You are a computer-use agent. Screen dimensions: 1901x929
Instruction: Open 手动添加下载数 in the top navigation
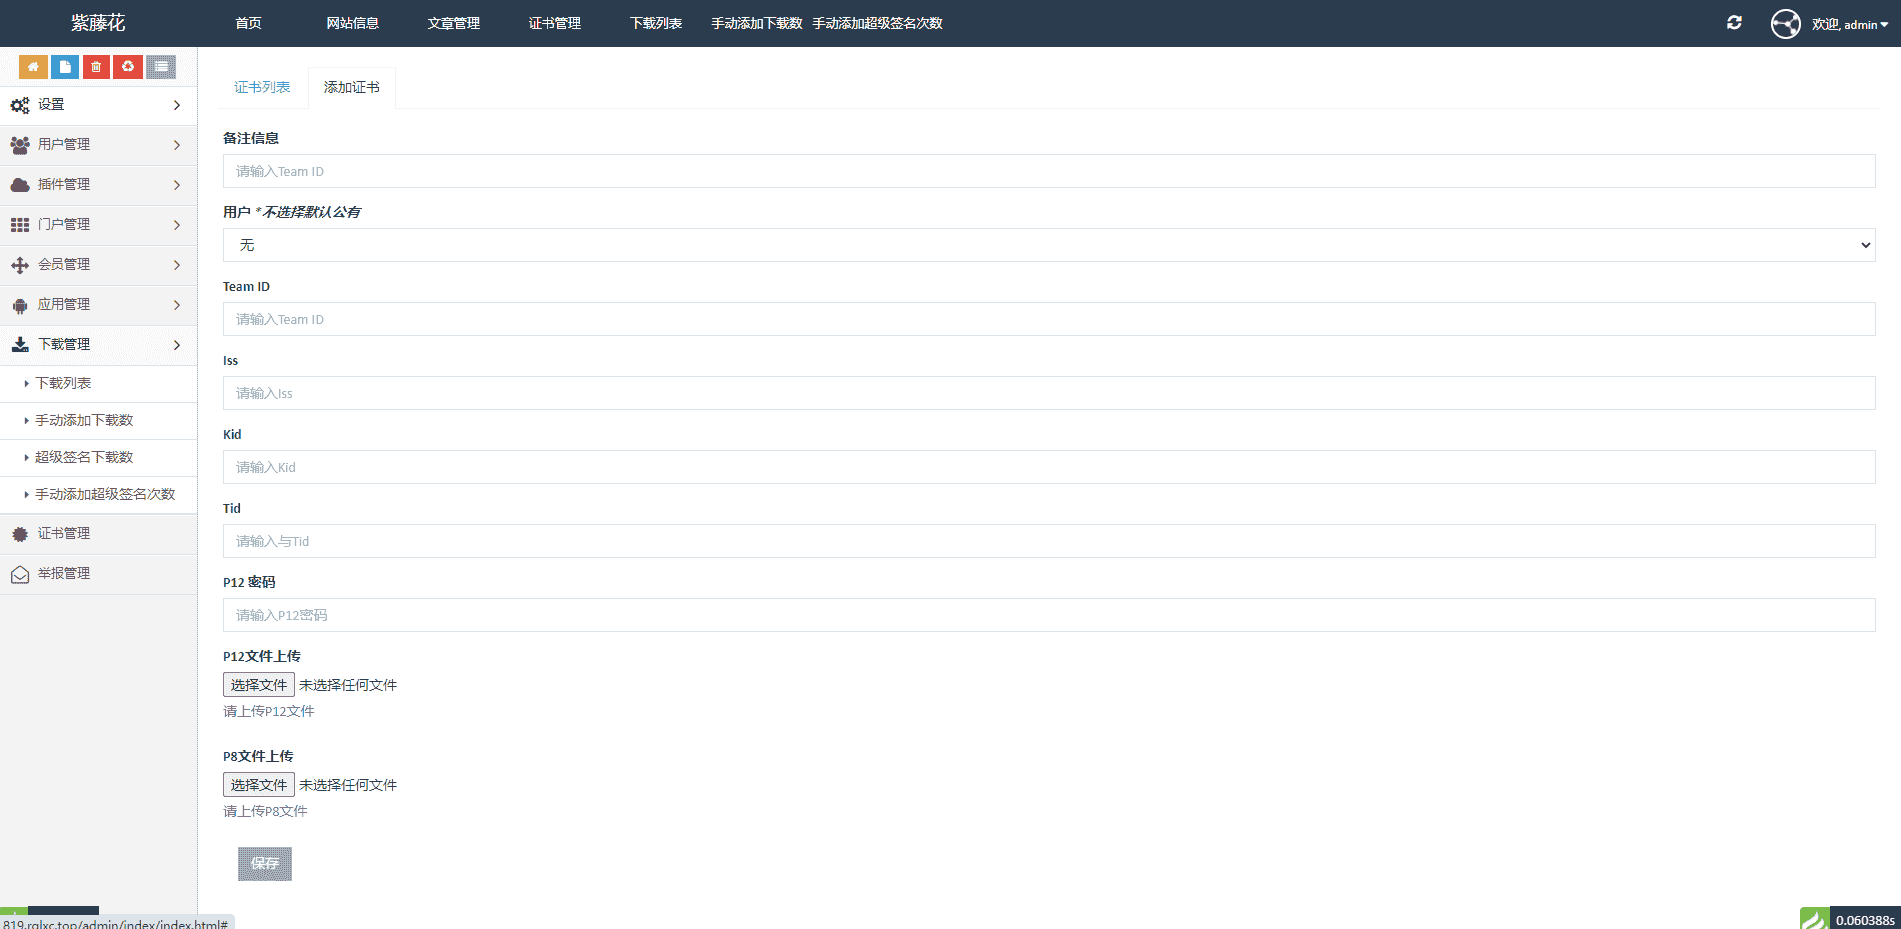pyautogui.click(x=757, y=23)
